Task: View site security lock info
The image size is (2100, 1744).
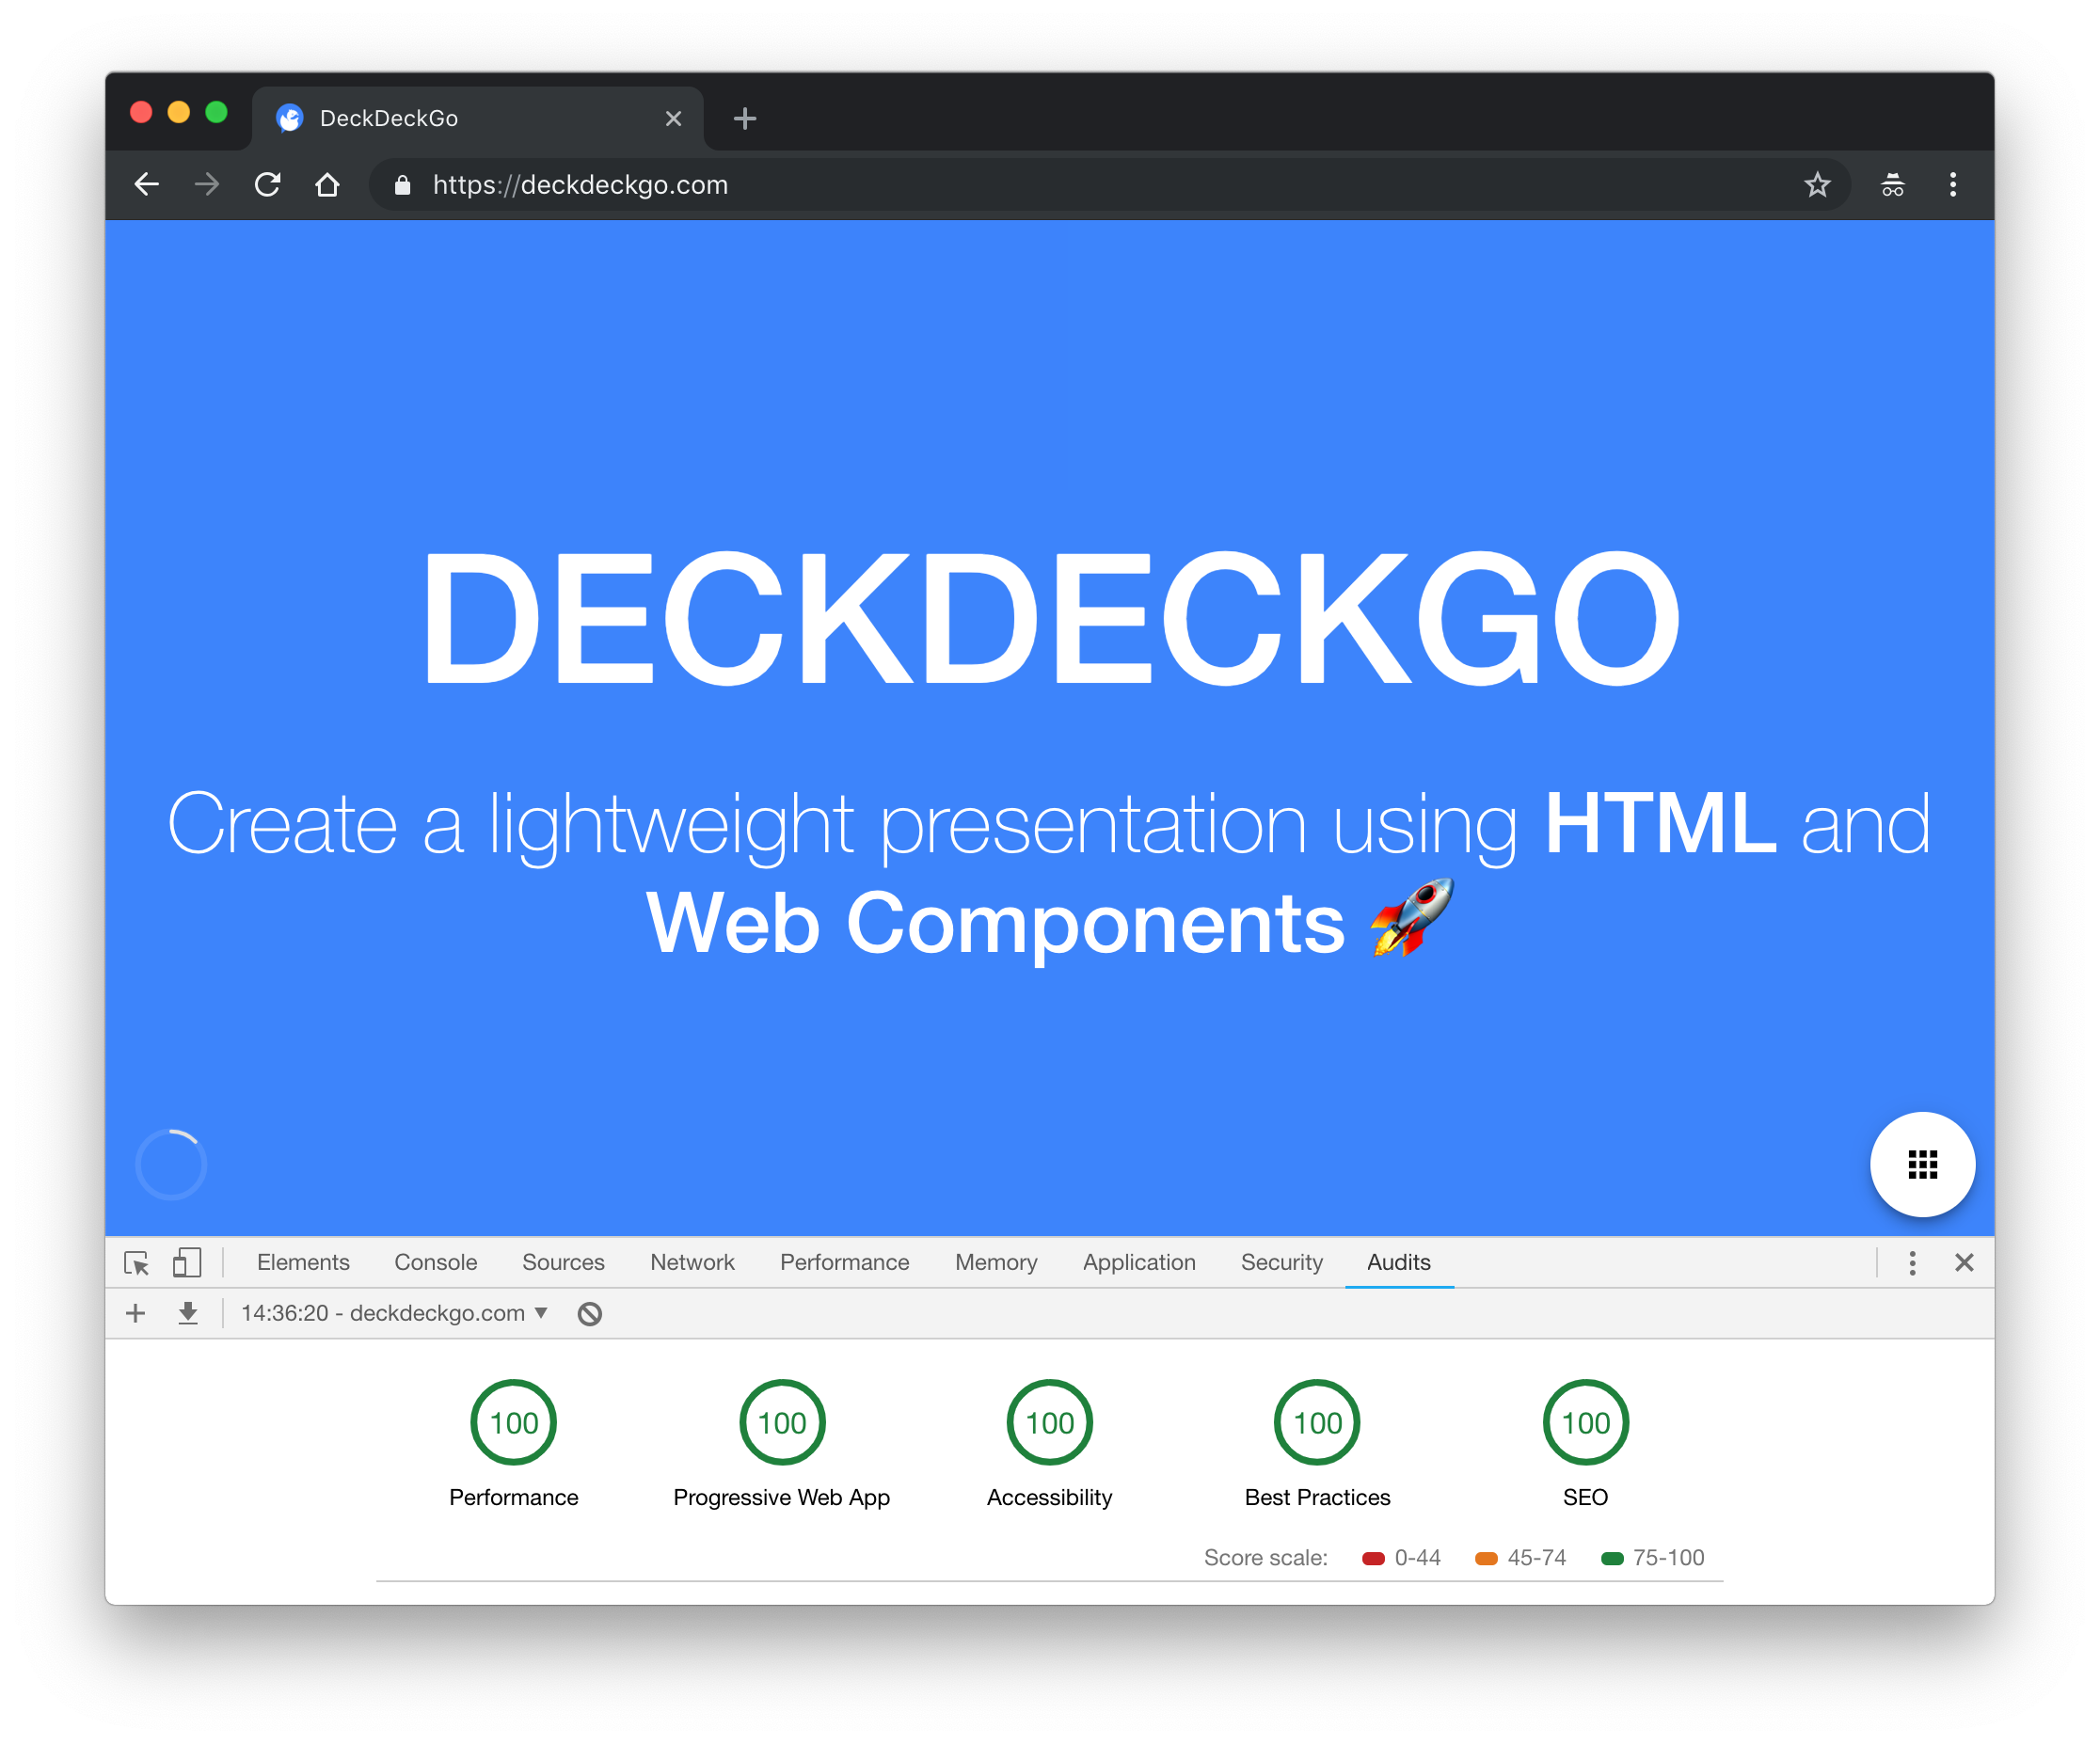Action: [x=402, y=185]
